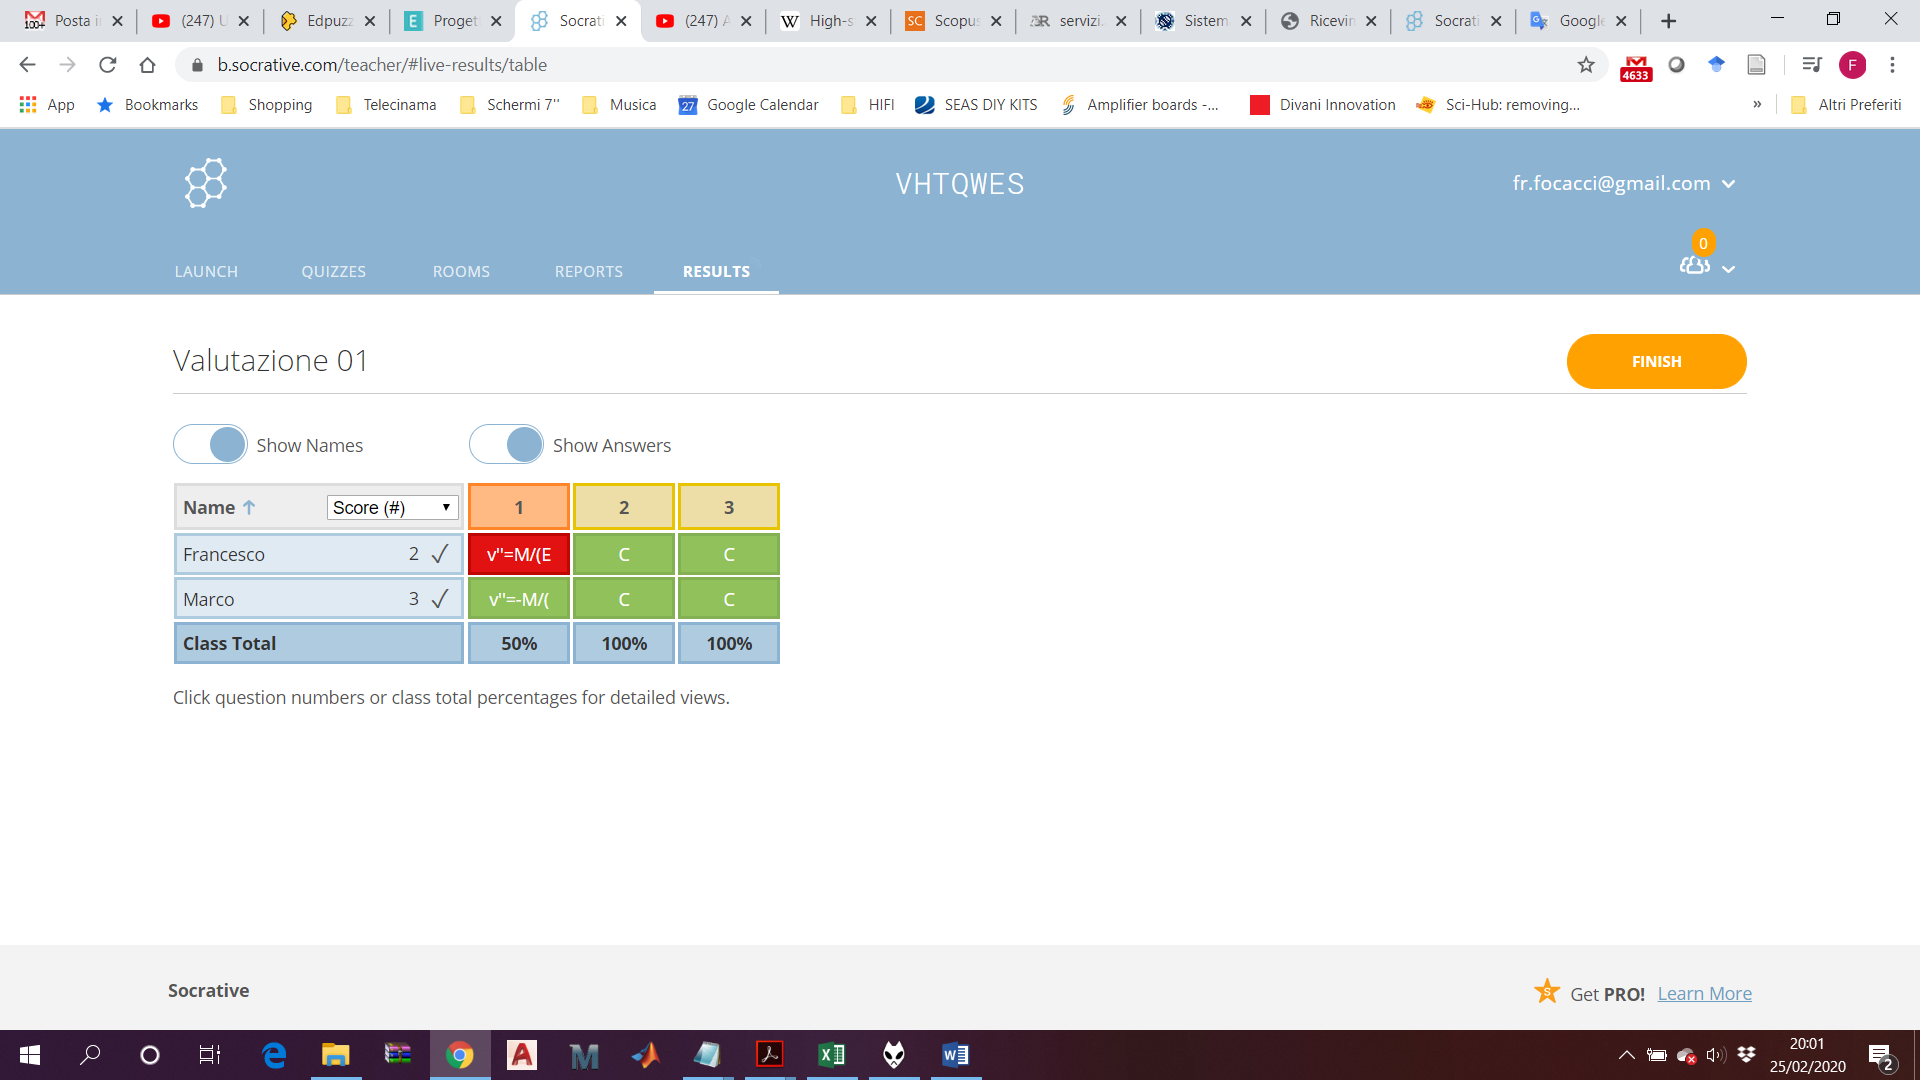This screenshot has width=1920, height=1080.
Task: Click the Gmail checker extension icon
Action: pos(1635,67)
